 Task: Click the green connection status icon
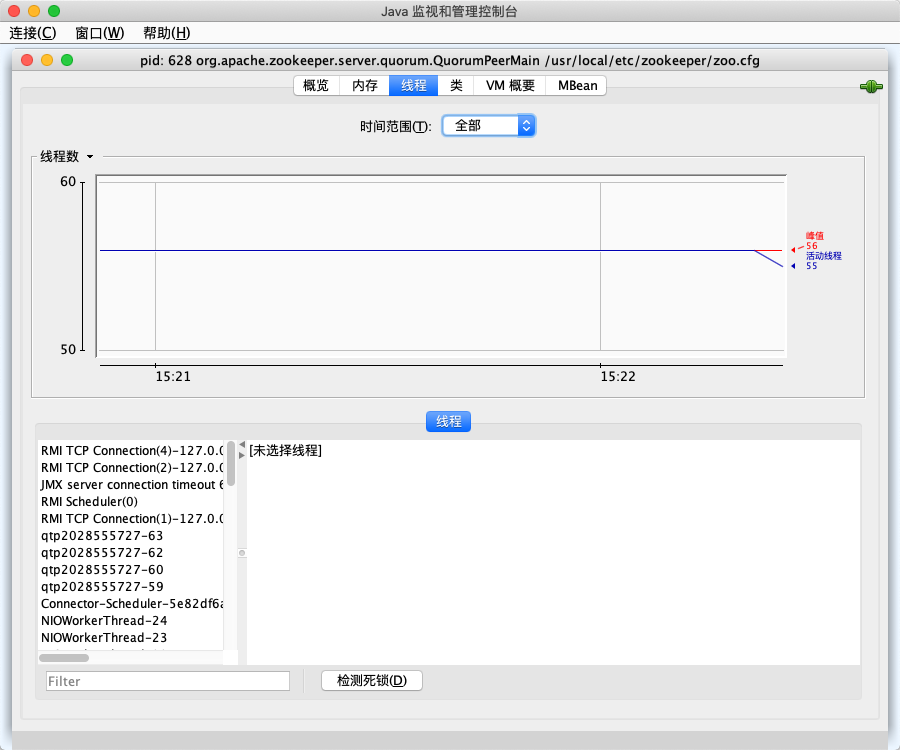pyautogui.click(x=871, y=87)
